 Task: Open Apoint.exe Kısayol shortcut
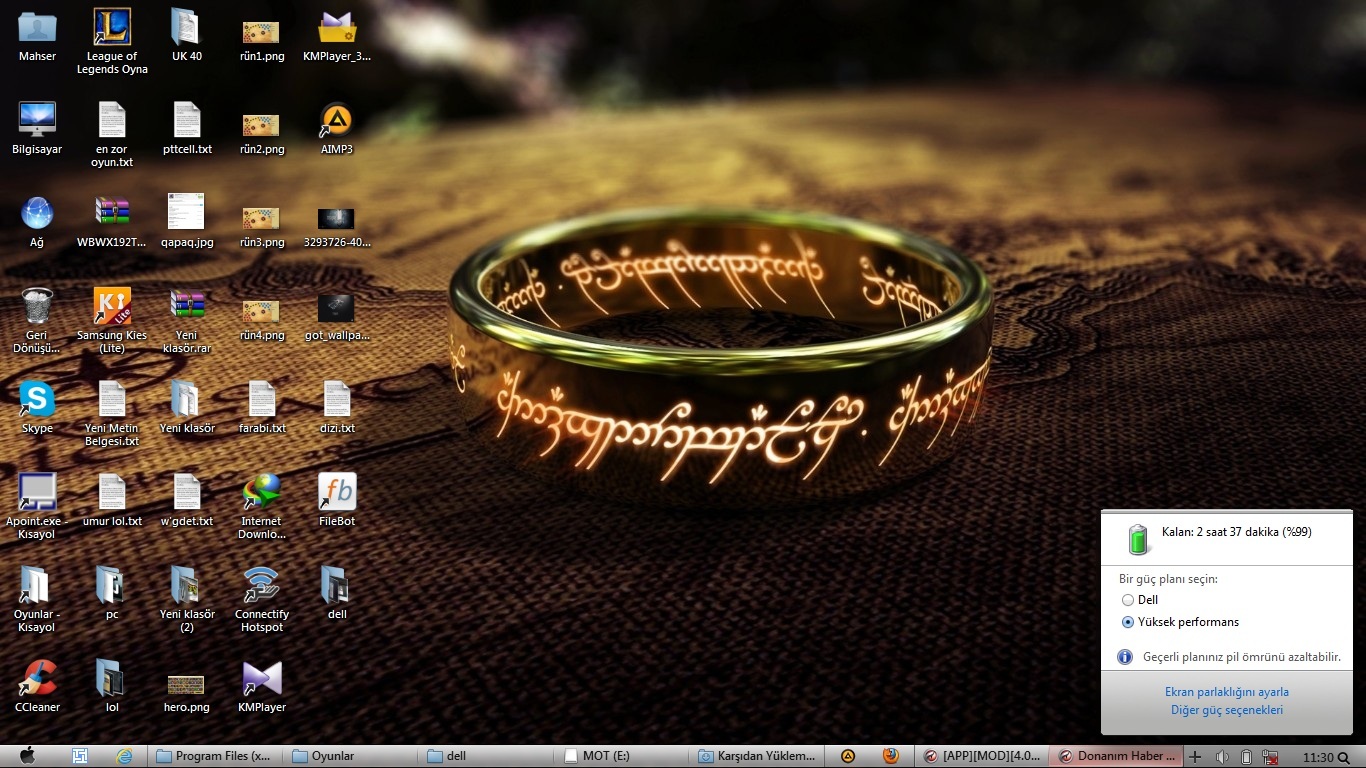[x=37, y=507]
